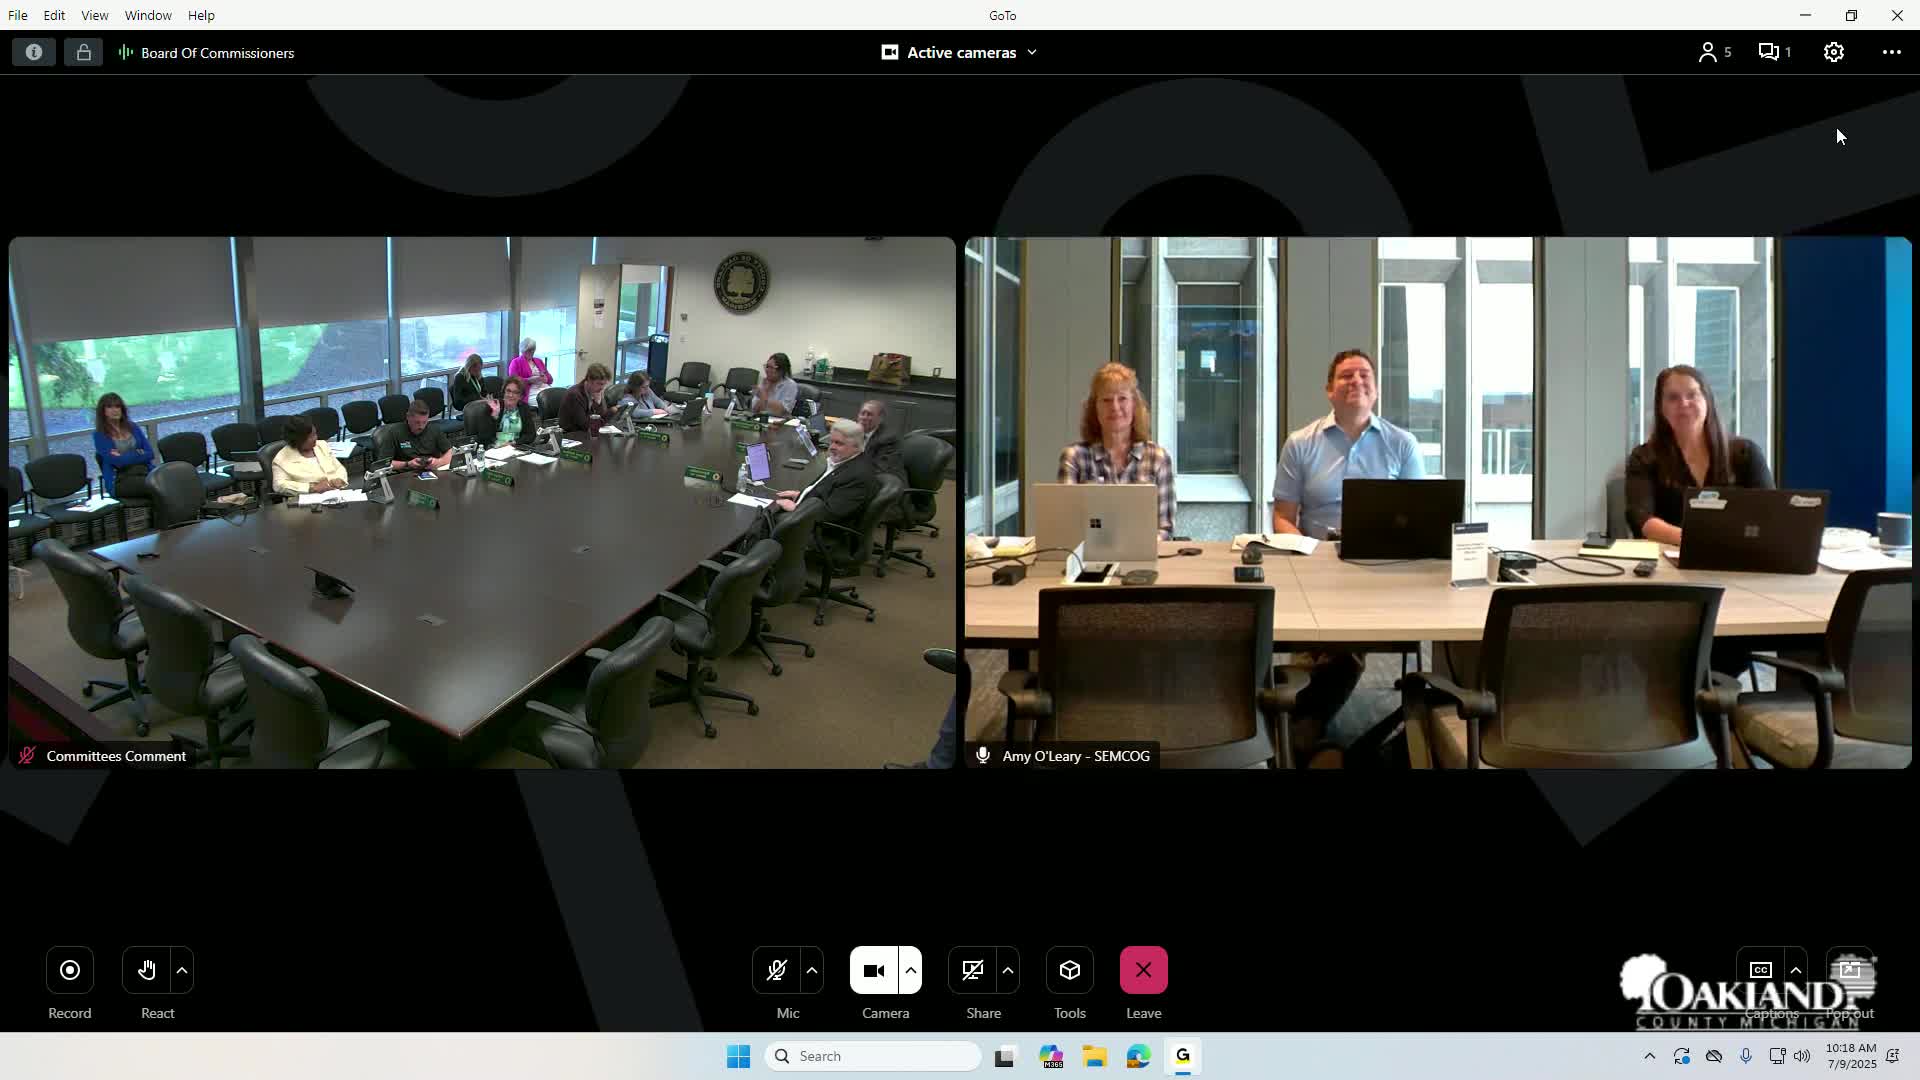Click the Record meeting icon
Viewport: 1920px width, 1080px height.
[70, 970]
